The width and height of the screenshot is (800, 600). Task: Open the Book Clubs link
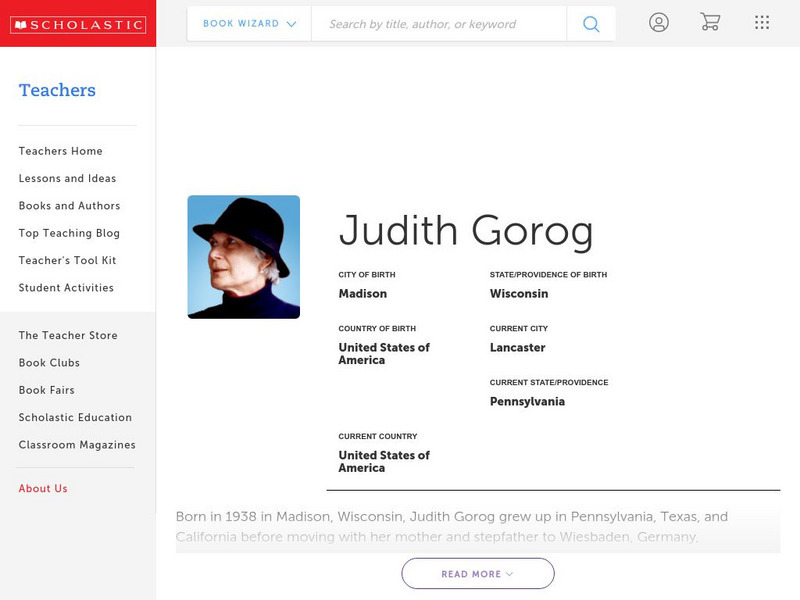coord(49,363)
